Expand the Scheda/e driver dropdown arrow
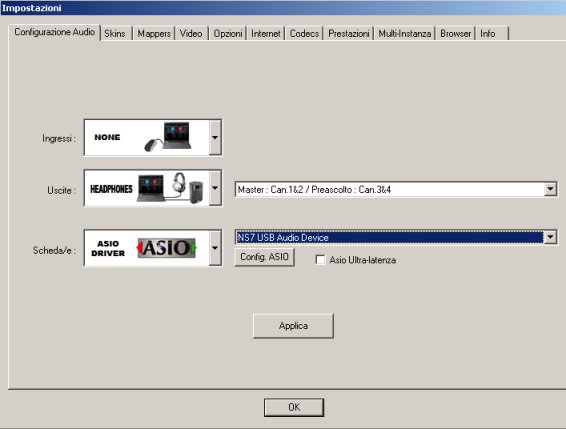 coord(215,248)
